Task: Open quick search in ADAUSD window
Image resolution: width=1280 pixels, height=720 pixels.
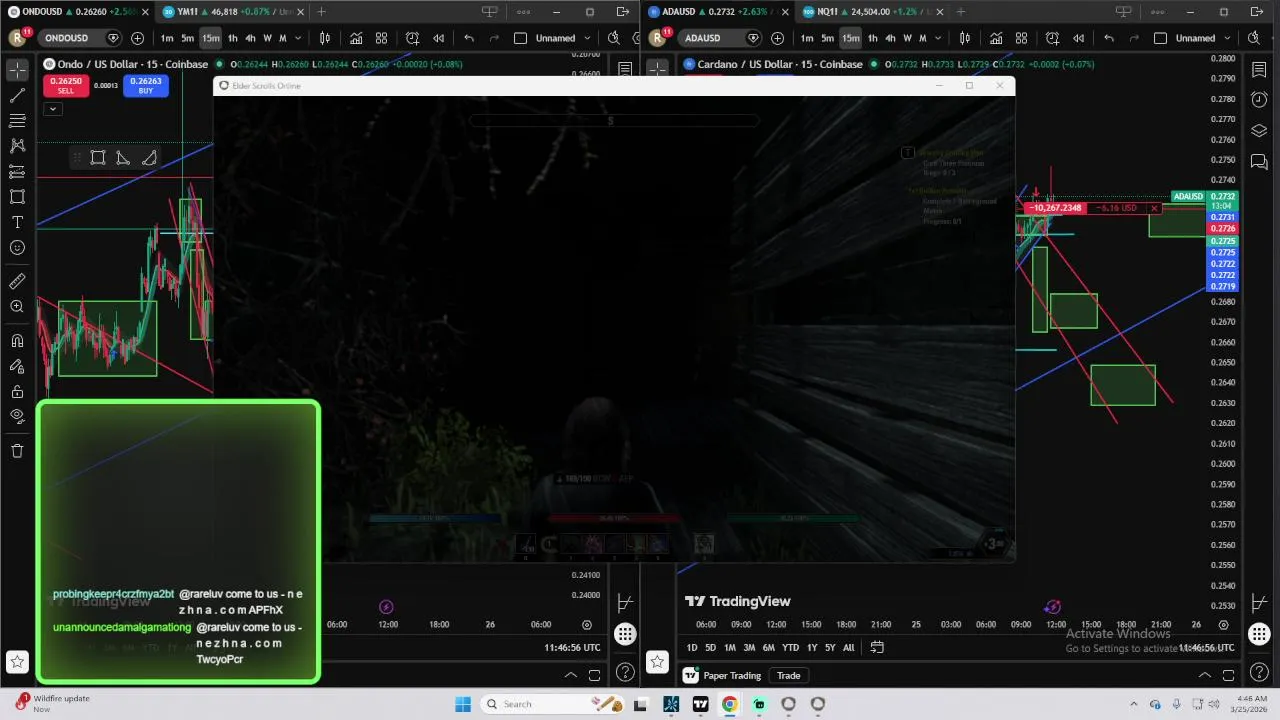Action: click(x=1254, y=38)
